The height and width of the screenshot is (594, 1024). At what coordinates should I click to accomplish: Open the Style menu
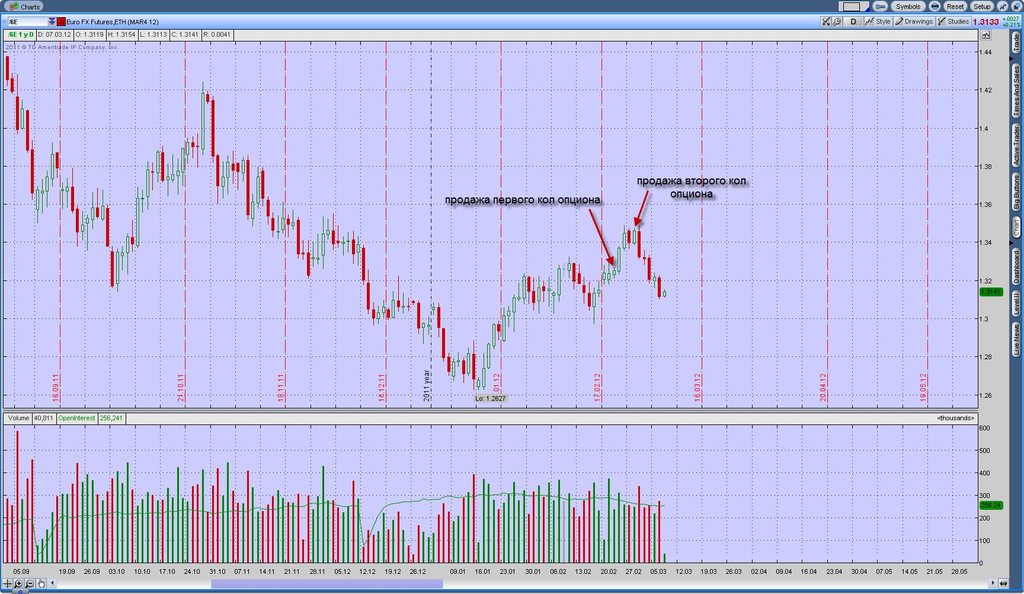tap(878, 22)
